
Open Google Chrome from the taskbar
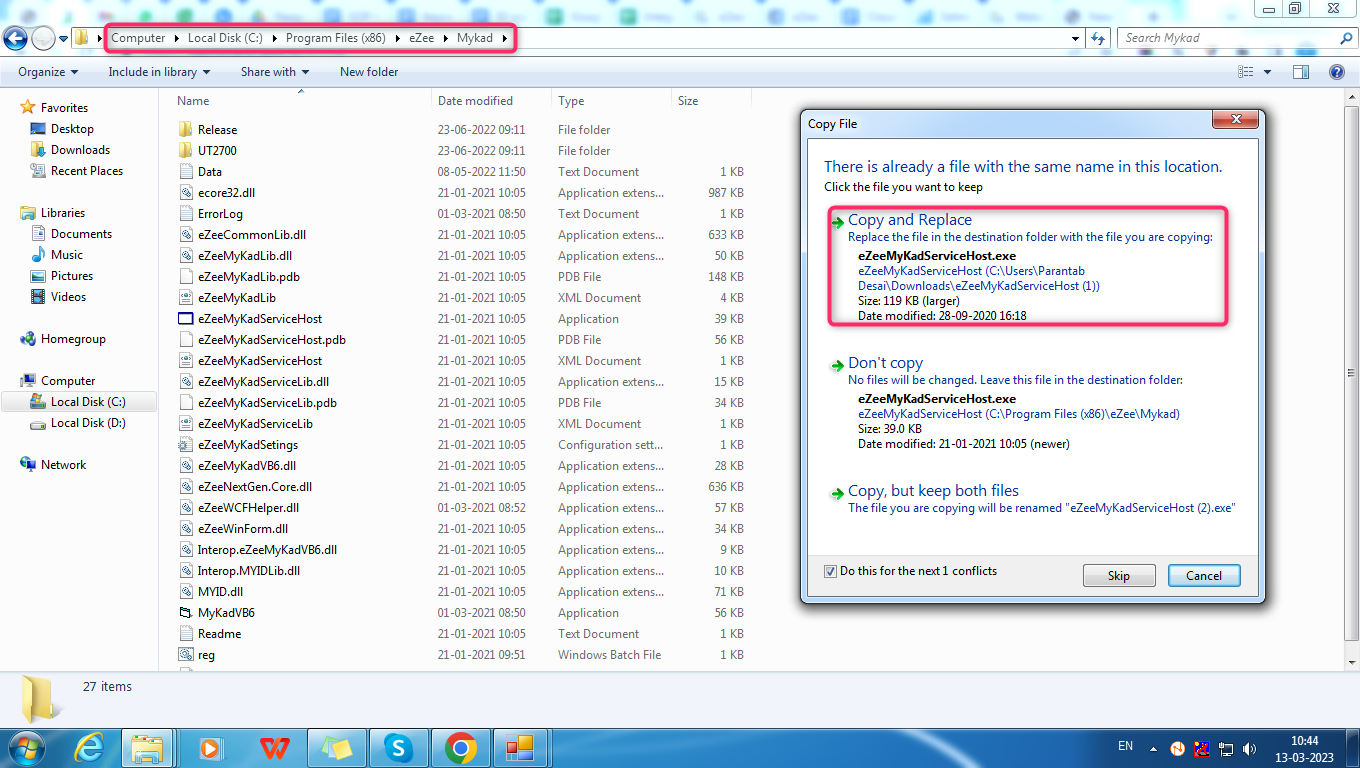click(x=460, y=748)
